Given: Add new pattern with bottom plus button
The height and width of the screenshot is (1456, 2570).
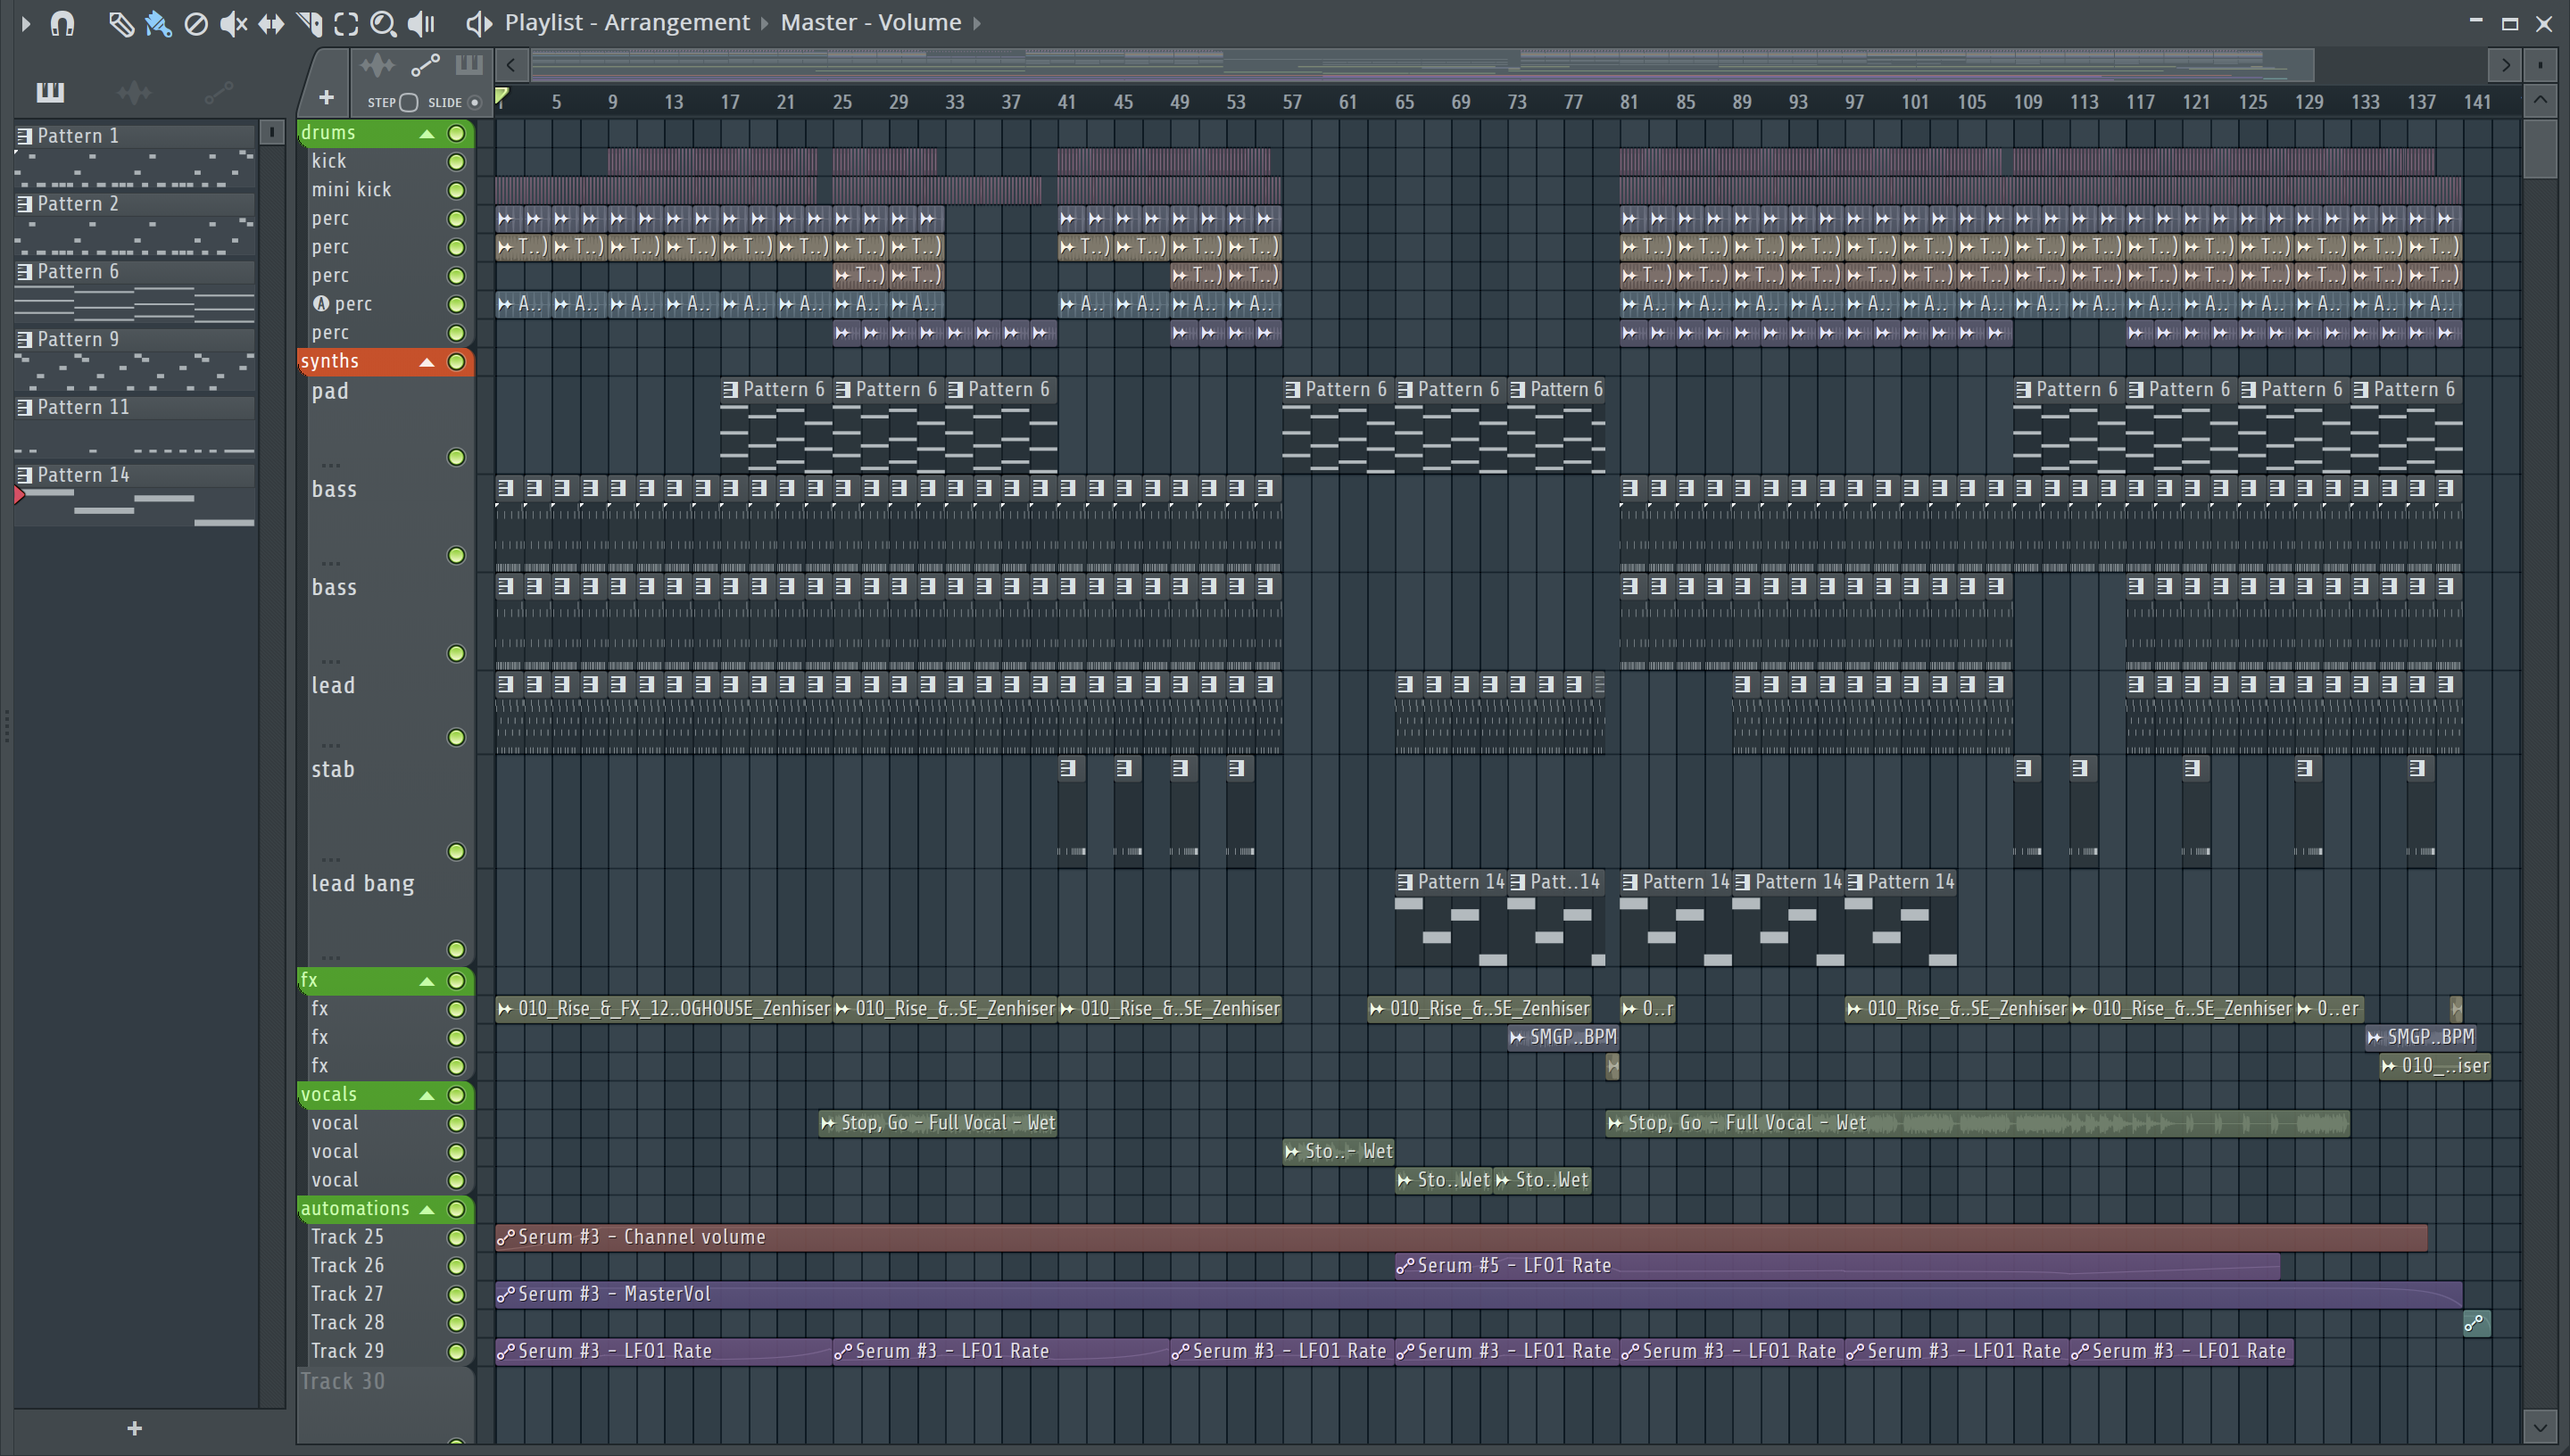Looking at the screenshot, I should click(x=135, y=1428).
